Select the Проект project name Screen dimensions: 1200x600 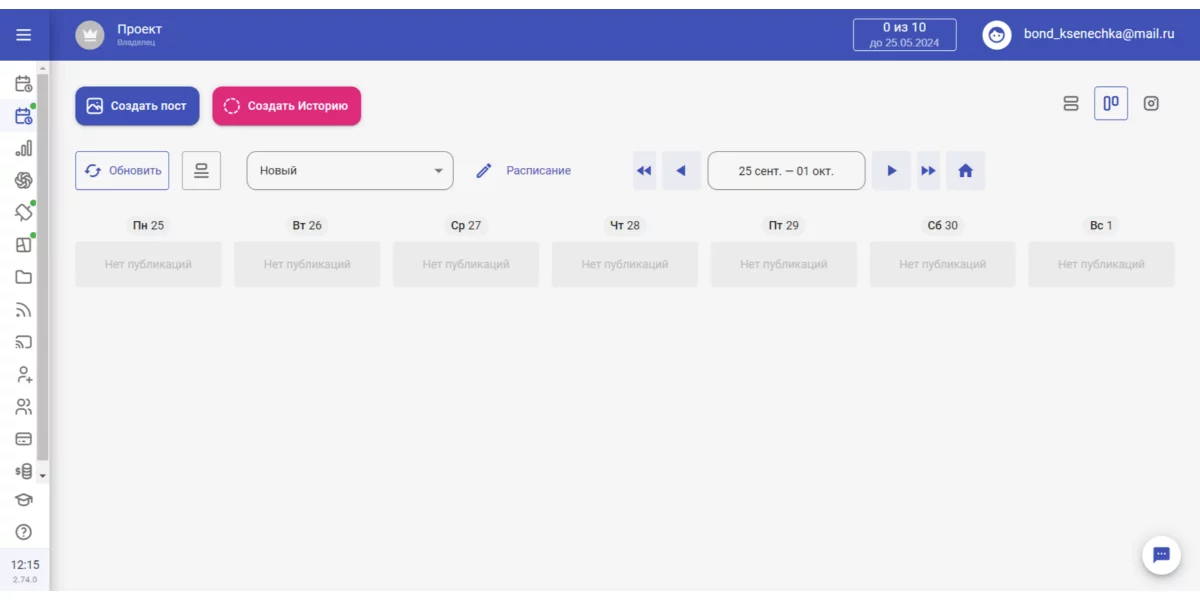tap(139, 30)
